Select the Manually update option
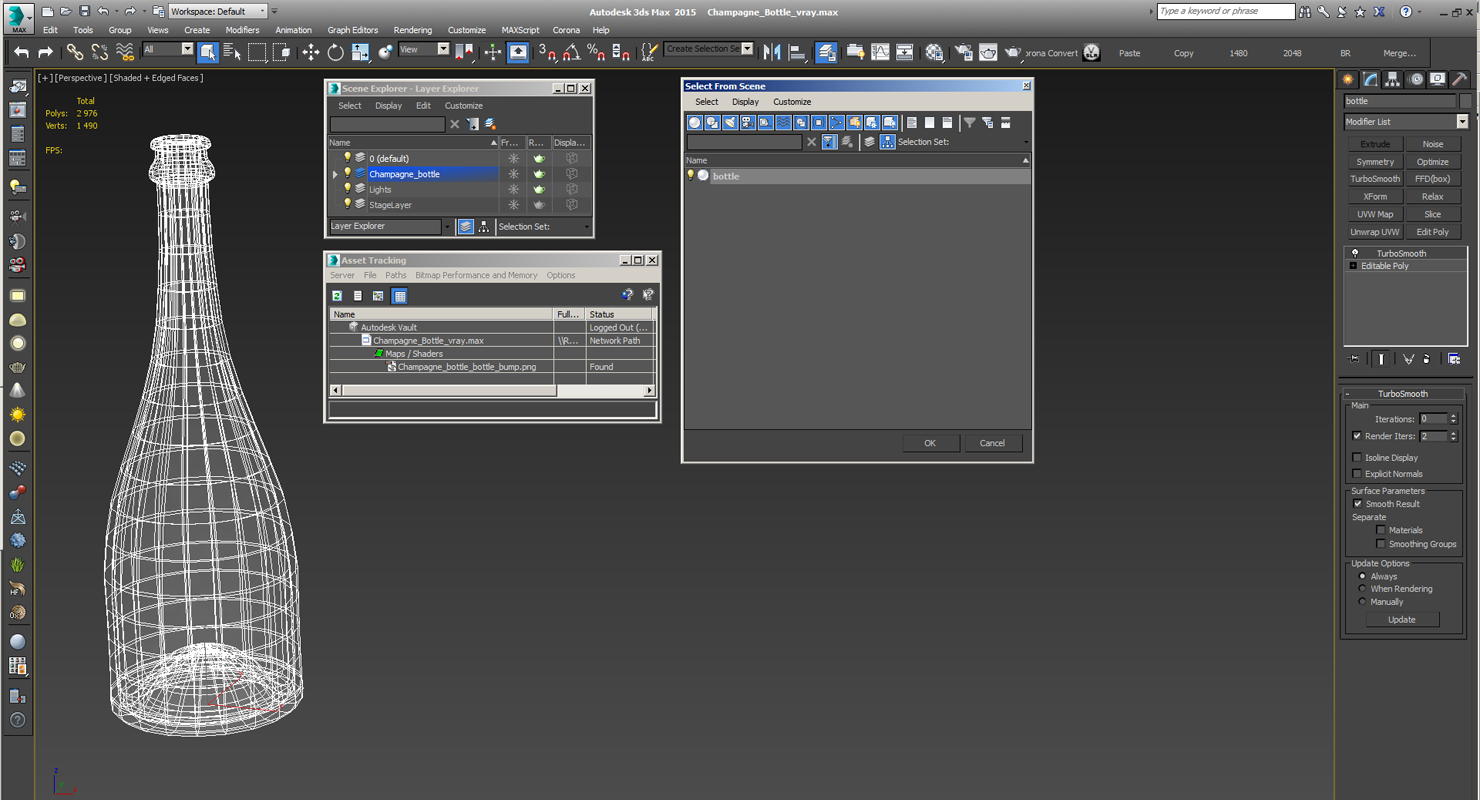Screen dimensions: 1480x800 (1362, 602)
